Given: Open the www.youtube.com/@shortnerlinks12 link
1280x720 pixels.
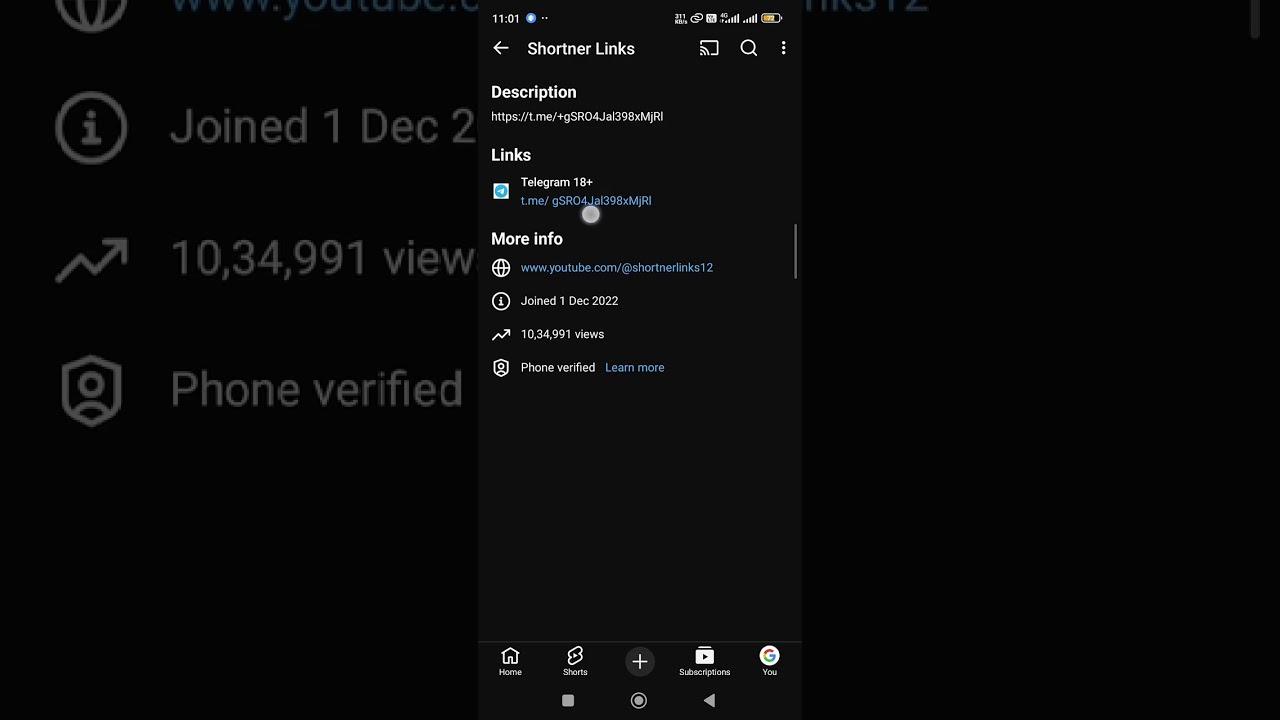Looking at the screenshot, I should pyautogui.click(x=617, y=268).
